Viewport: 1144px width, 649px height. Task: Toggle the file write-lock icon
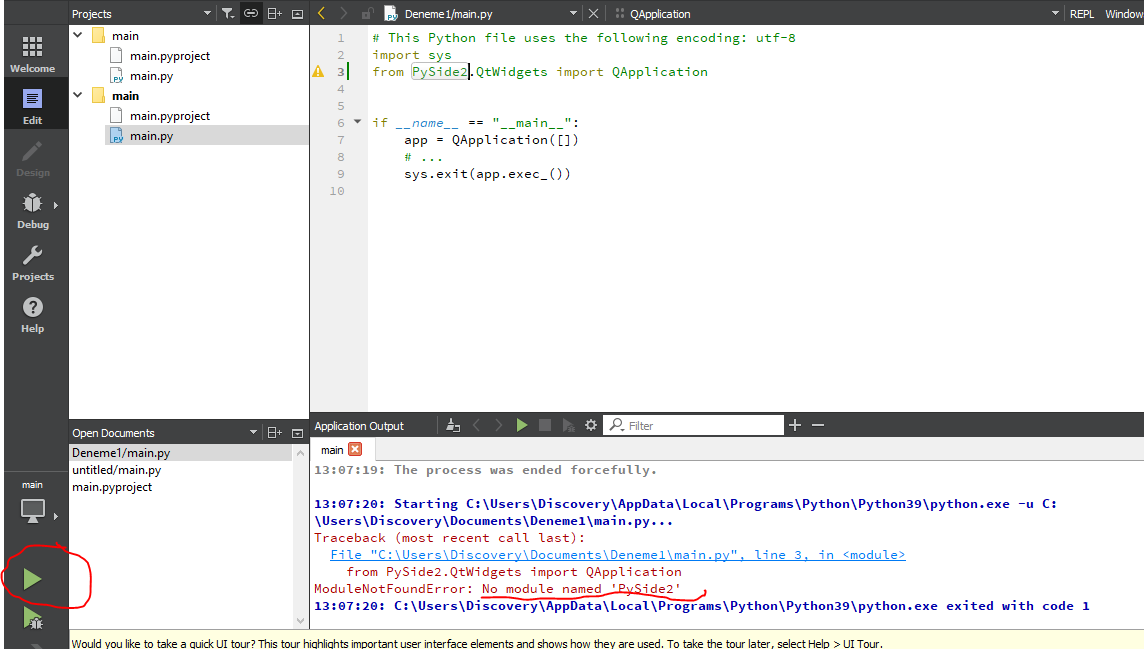point(367,13)
